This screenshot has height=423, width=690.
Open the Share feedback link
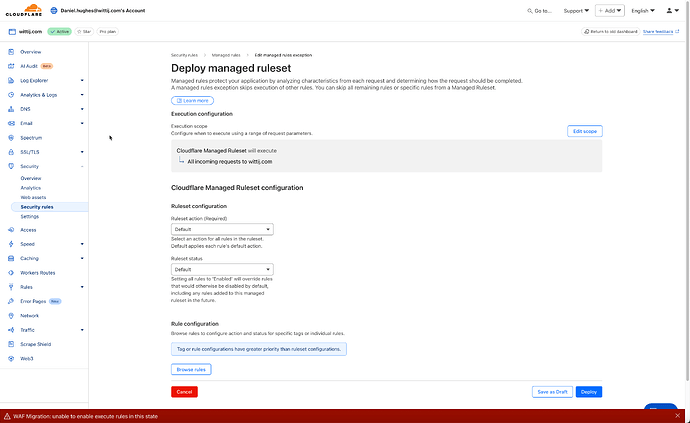[x=661, y=32]
